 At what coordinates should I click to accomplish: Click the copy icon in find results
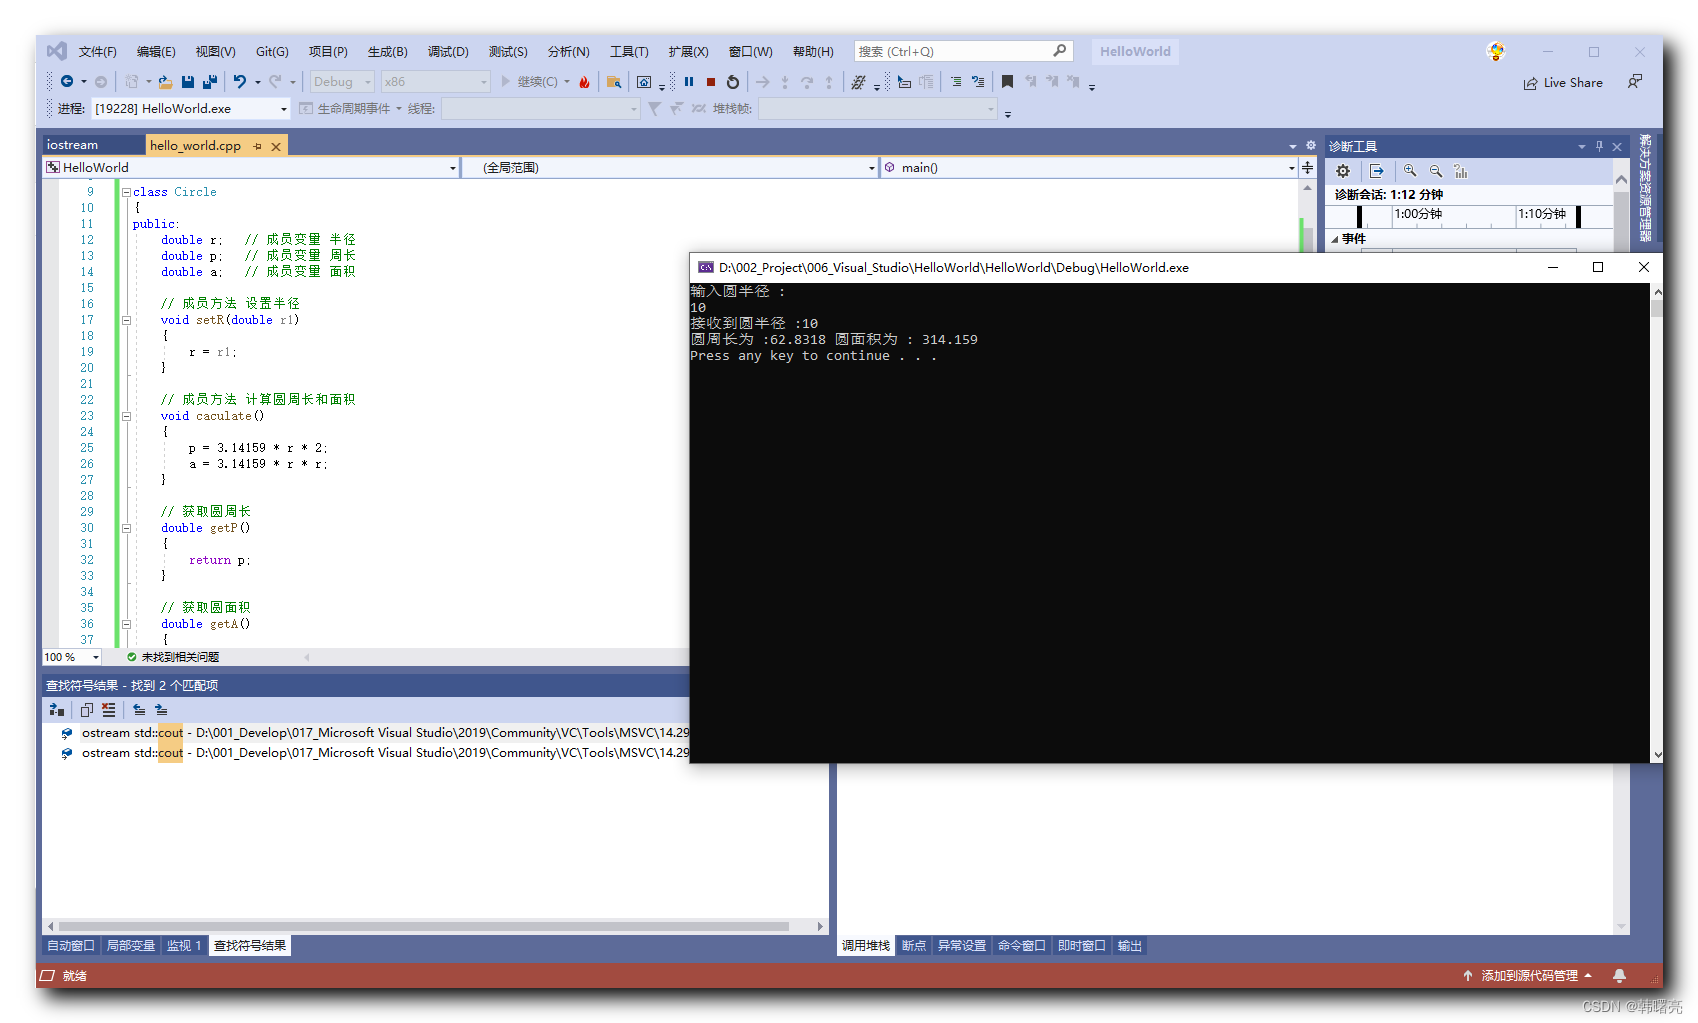87,710
